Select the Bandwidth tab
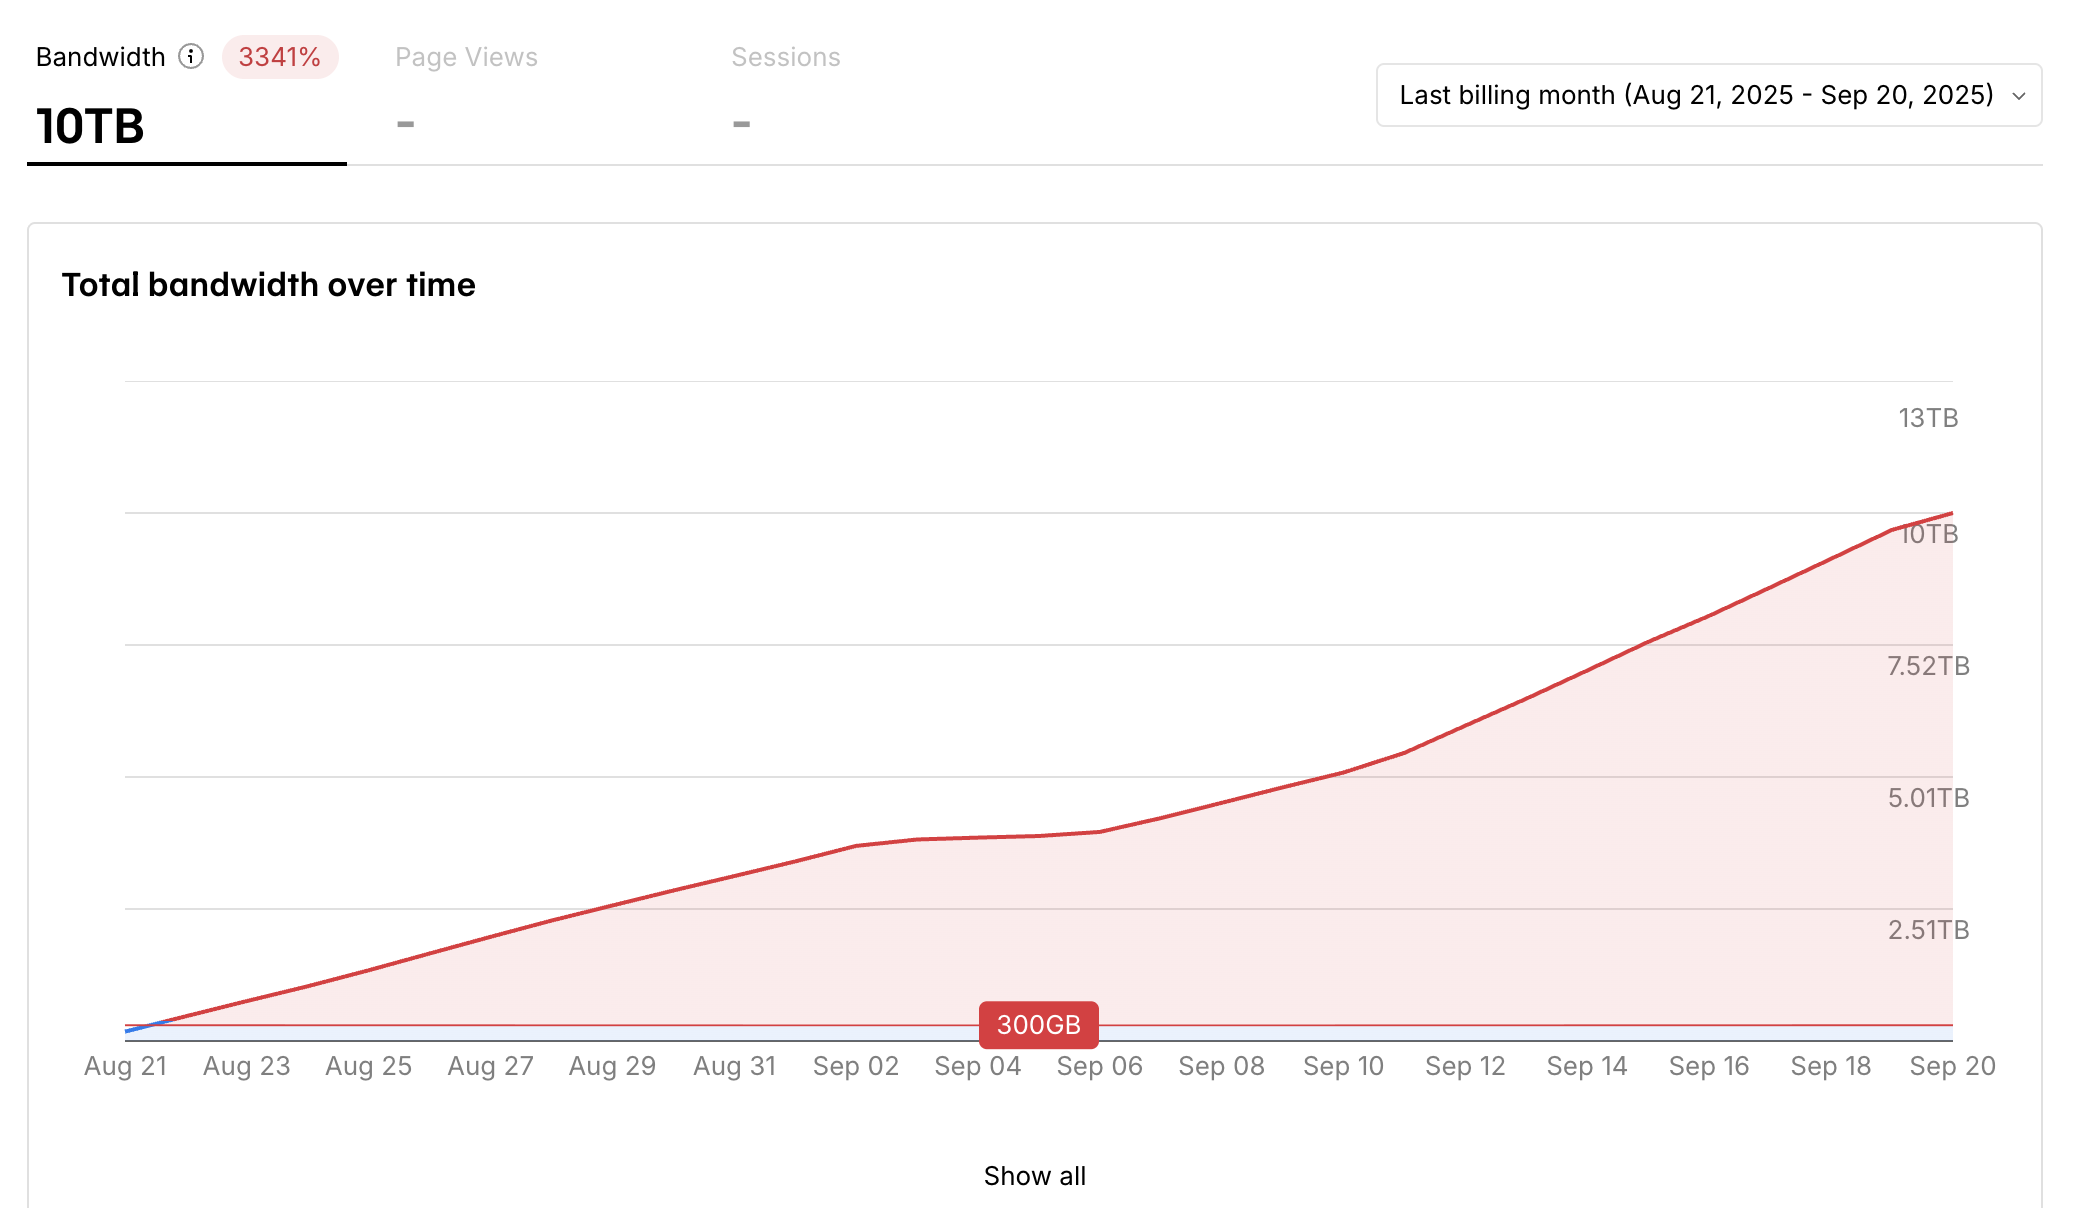 click(100, 57)
